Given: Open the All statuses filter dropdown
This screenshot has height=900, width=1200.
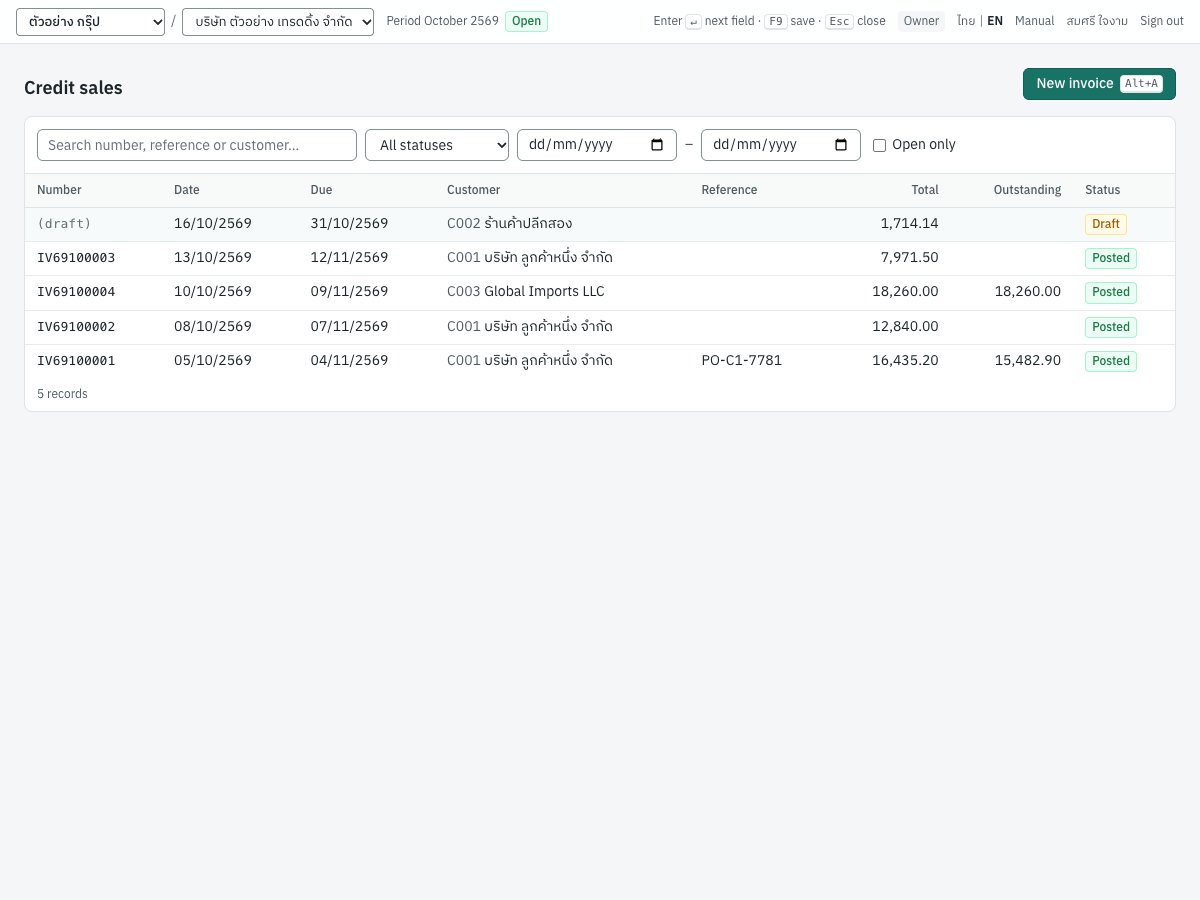Looking at the screenshot, I should coord(437,145).
